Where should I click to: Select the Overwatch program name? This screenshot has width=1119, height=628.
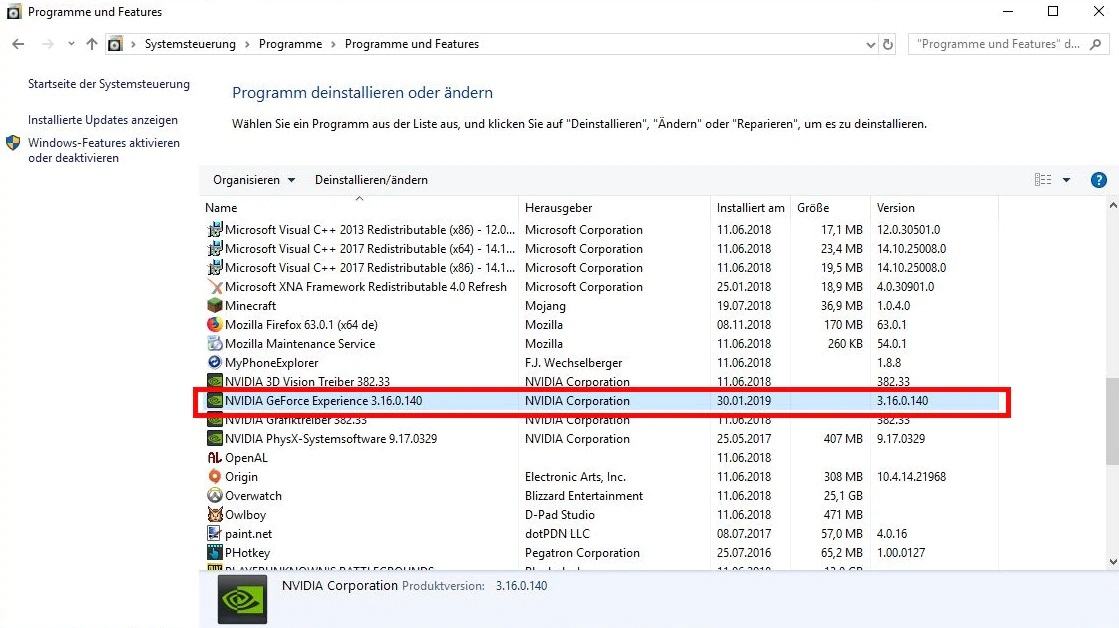253,496
